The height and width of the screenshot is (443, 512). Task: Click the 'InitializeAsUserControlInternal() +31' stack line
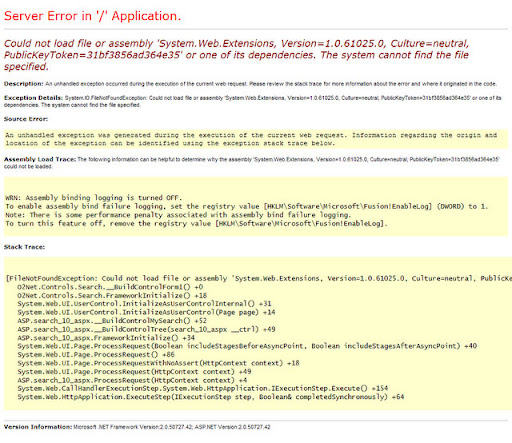tap(144, 304)
